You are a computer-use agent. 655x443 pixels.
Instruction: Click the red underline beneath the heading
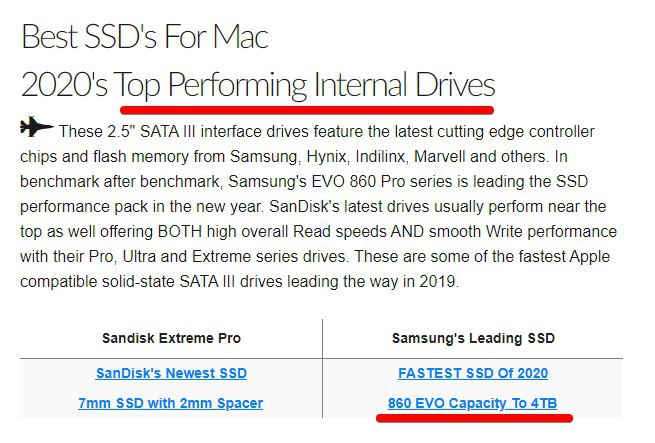(306, 104)
